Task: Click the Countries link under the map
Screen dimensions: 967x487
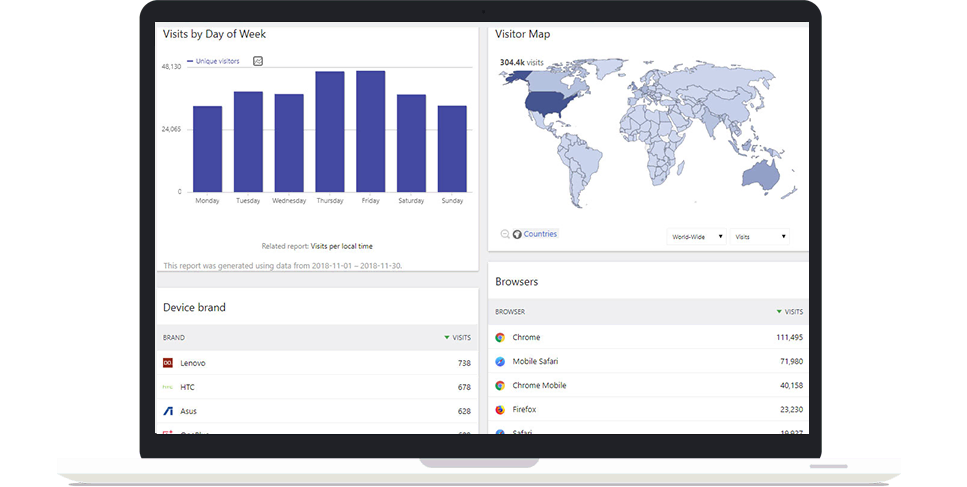Action: [x=540, y=234]
